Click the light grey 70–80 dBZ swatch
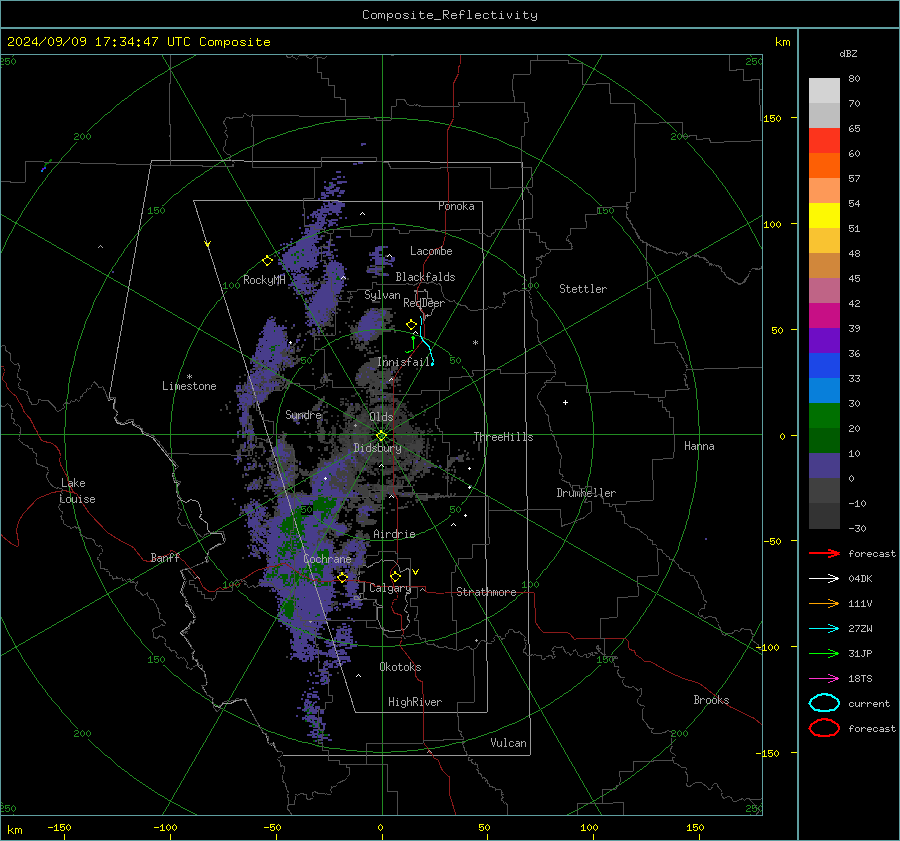900x841 pixels. coord(824,90)
